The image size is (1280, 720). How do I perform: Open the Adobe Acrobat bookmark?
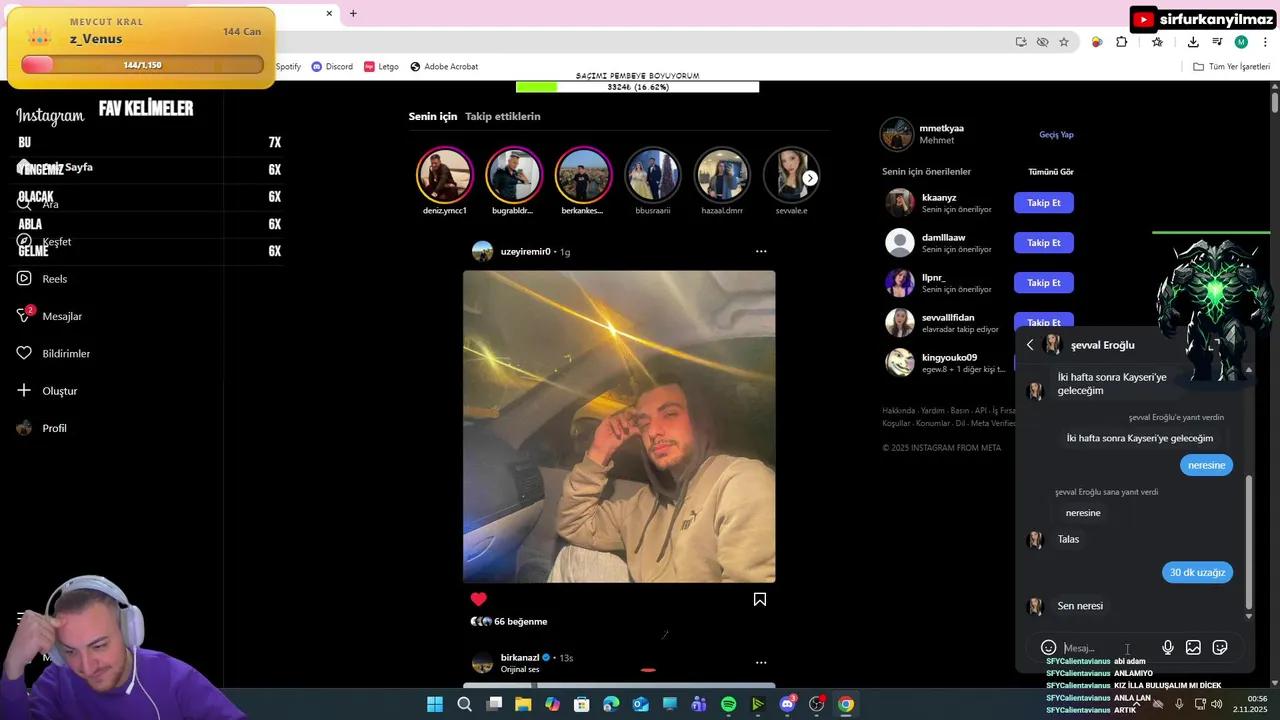coord(444,67)
